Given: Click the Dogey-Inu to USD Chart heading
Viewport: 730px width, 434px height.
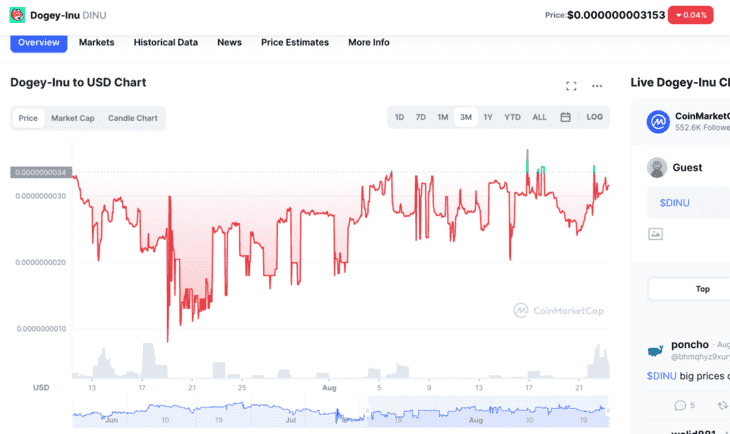Looking at the screenshot, I should (x=78, y=82).
